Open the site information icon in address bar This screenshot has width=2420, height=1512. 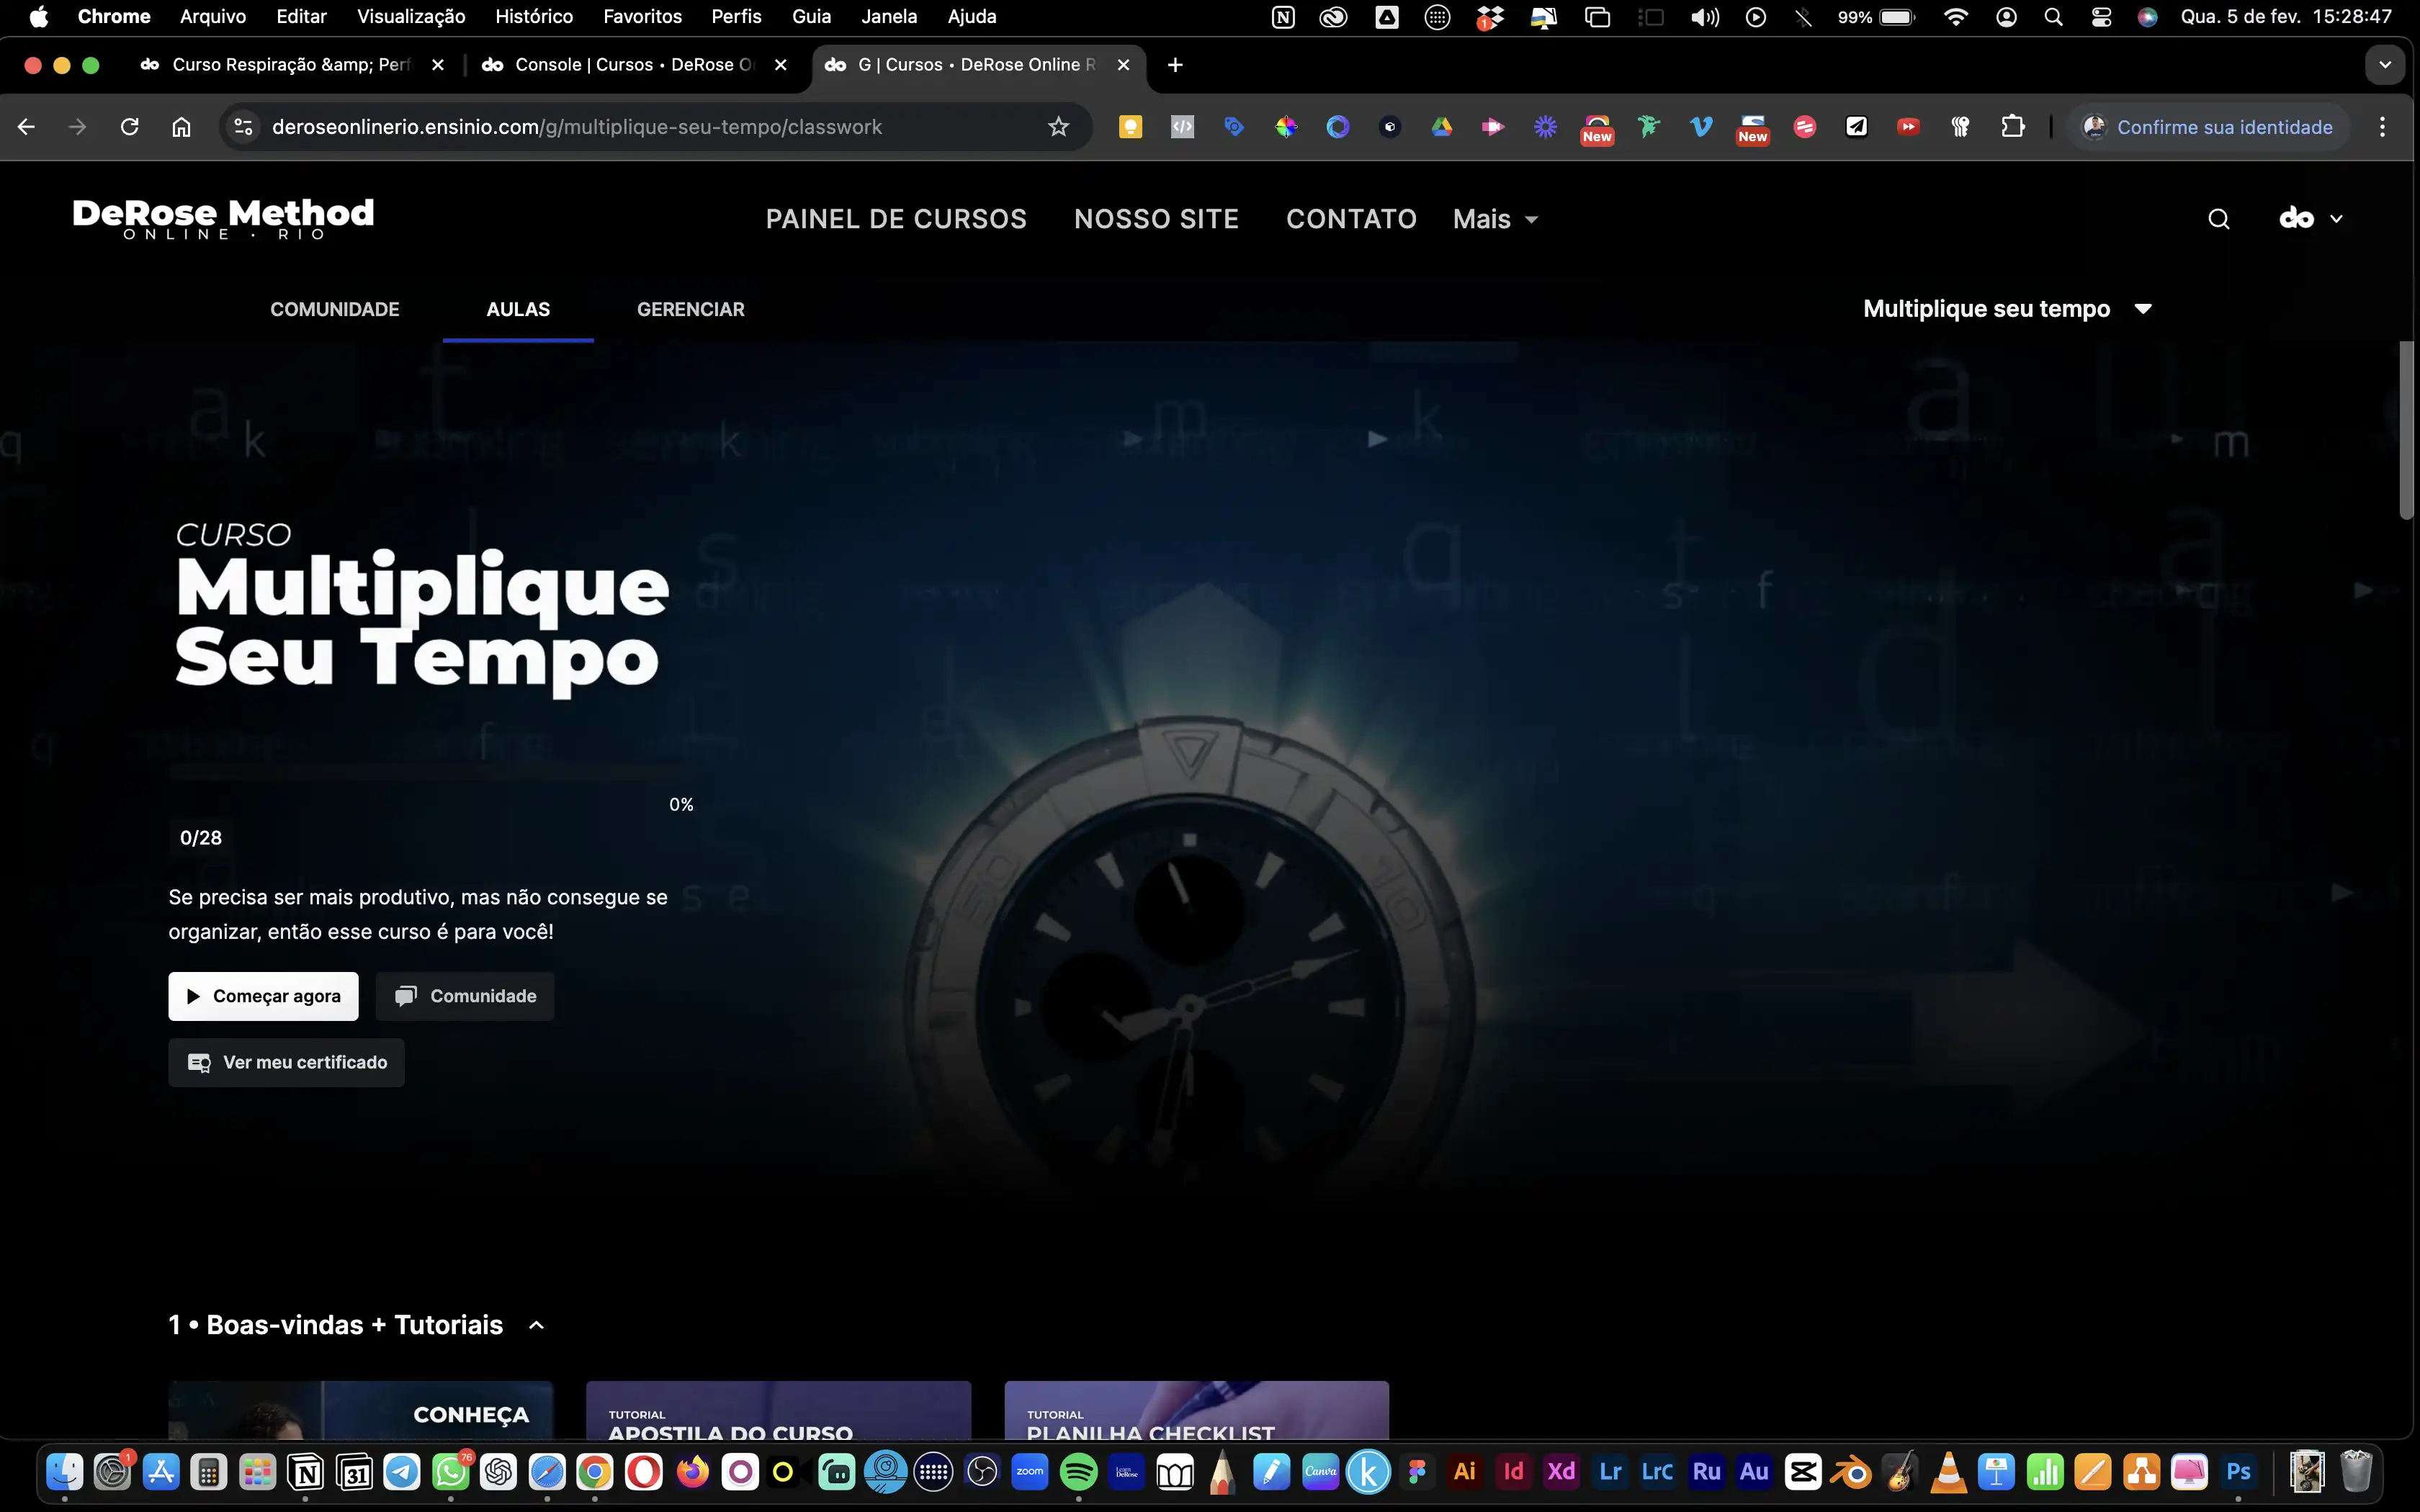point(243,127)
